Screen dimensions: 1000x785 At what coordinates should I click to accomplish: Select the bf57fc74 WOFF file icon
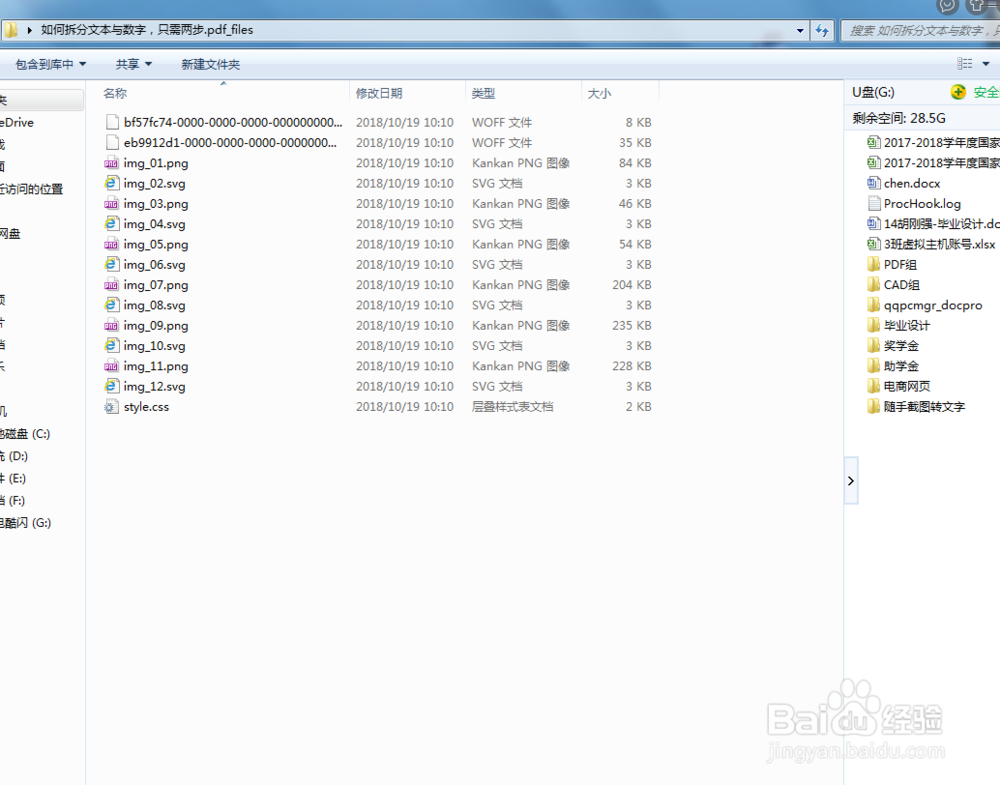(x=112, y=122)
